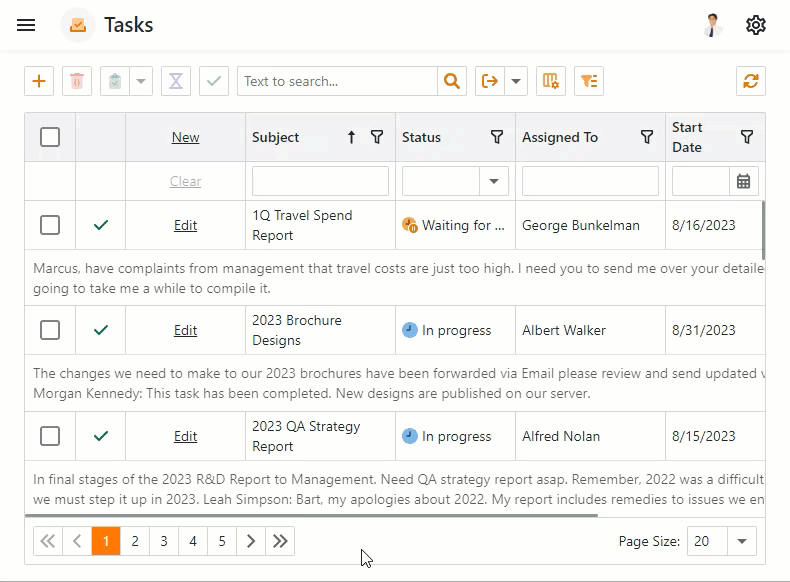
Task: Go to previous page of pager
Action: tap(77, 541)
